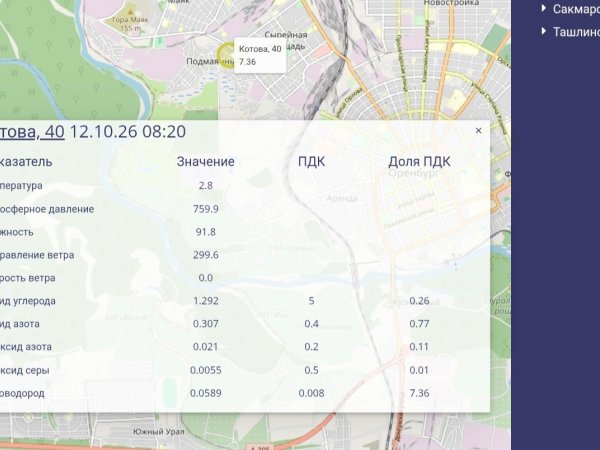
Task: Click temperature value 2.8
Action: pos(205,186)
